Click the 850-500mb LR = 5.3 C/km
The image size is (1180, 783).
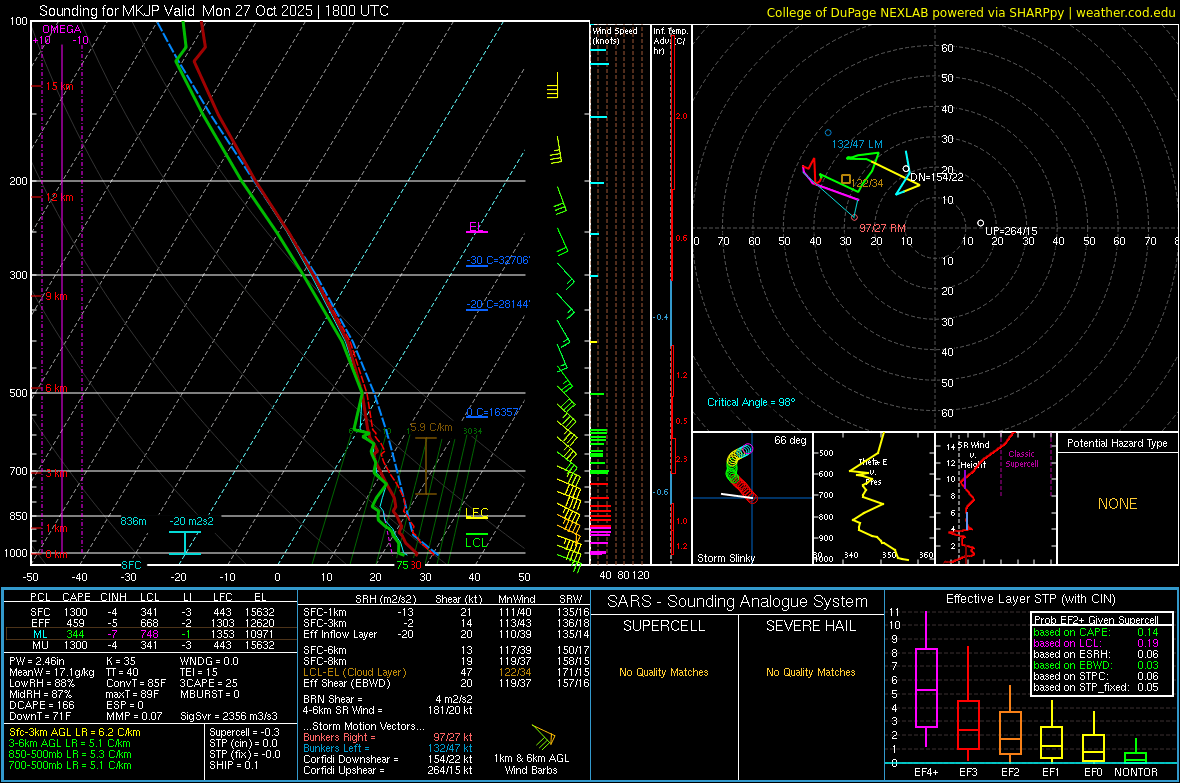[x=70, y=754]
